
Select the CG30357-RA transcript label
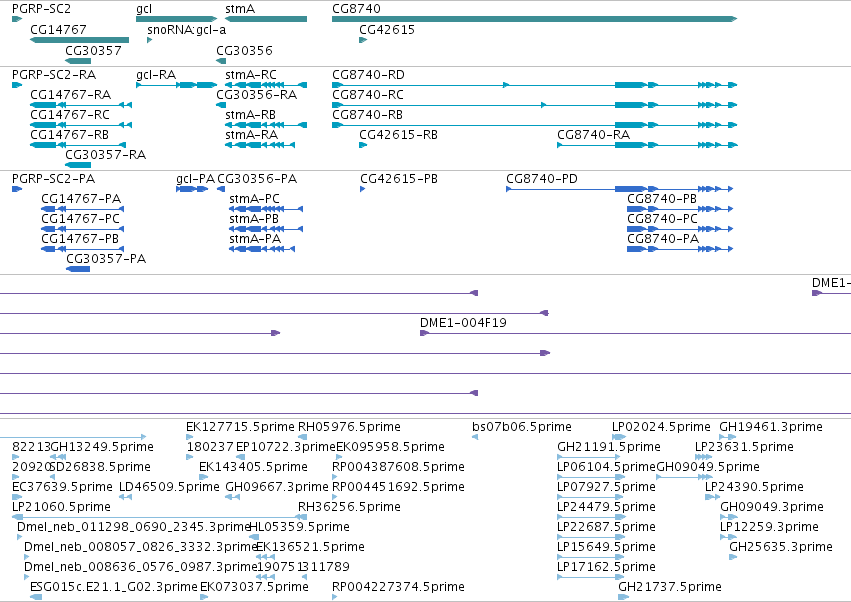tap(106, 155)
